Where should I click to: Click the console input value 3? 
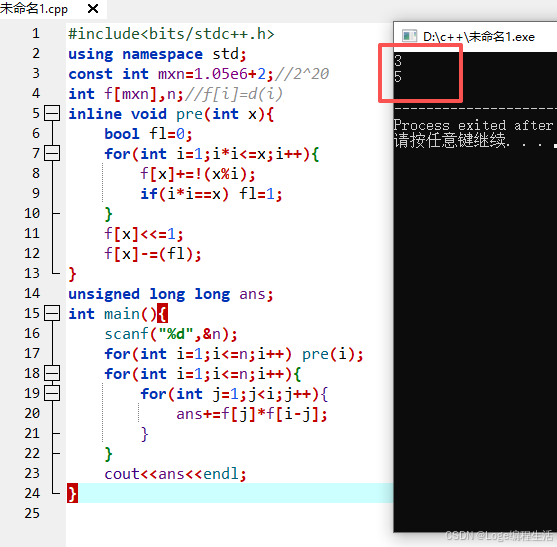click(x=398, y=61)
